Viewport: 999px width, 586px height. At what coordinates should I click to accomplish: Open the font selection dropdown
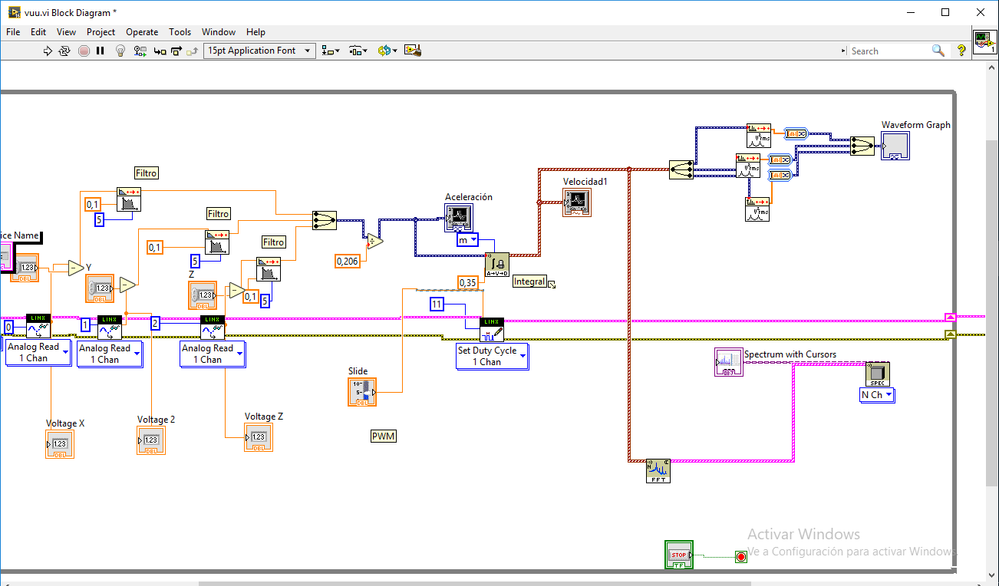click(x=259, y=51)
